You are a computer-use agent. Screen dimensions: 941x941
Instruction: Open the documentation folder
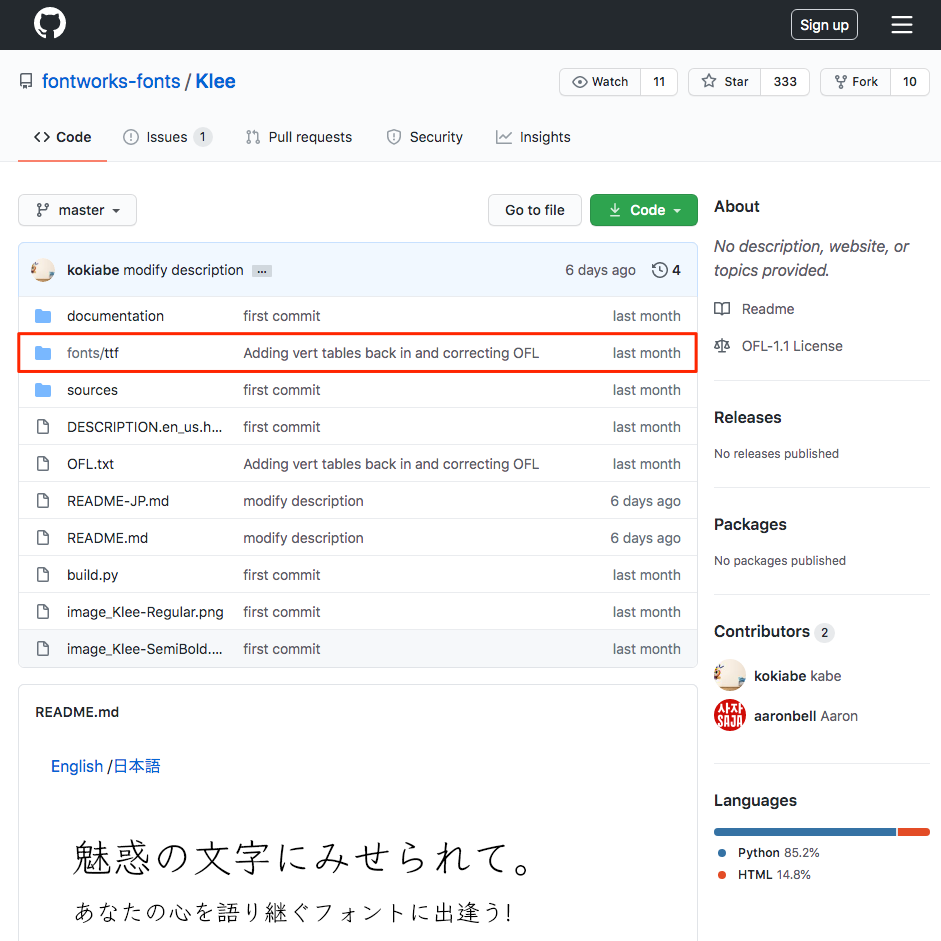click(115, 316)
